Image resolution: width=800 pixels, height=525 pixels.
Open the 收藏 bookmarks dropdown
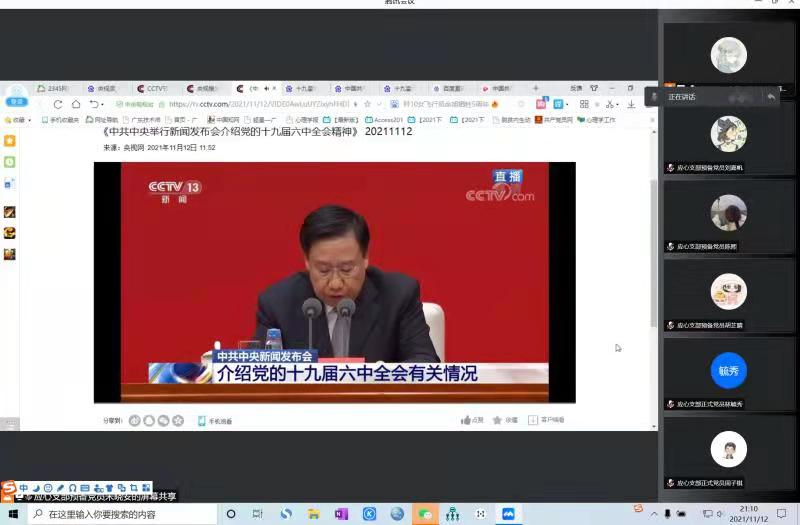coord(18,120)
